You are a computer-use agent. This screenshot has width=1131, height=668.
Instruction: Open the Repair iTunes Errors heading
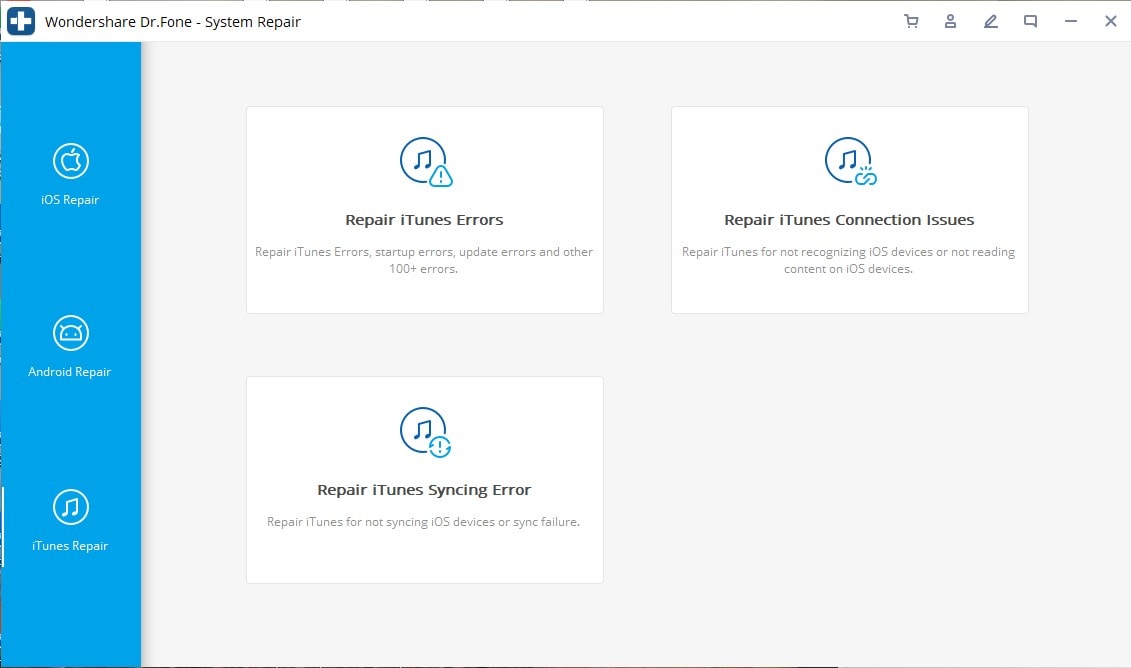click(424, 220)
